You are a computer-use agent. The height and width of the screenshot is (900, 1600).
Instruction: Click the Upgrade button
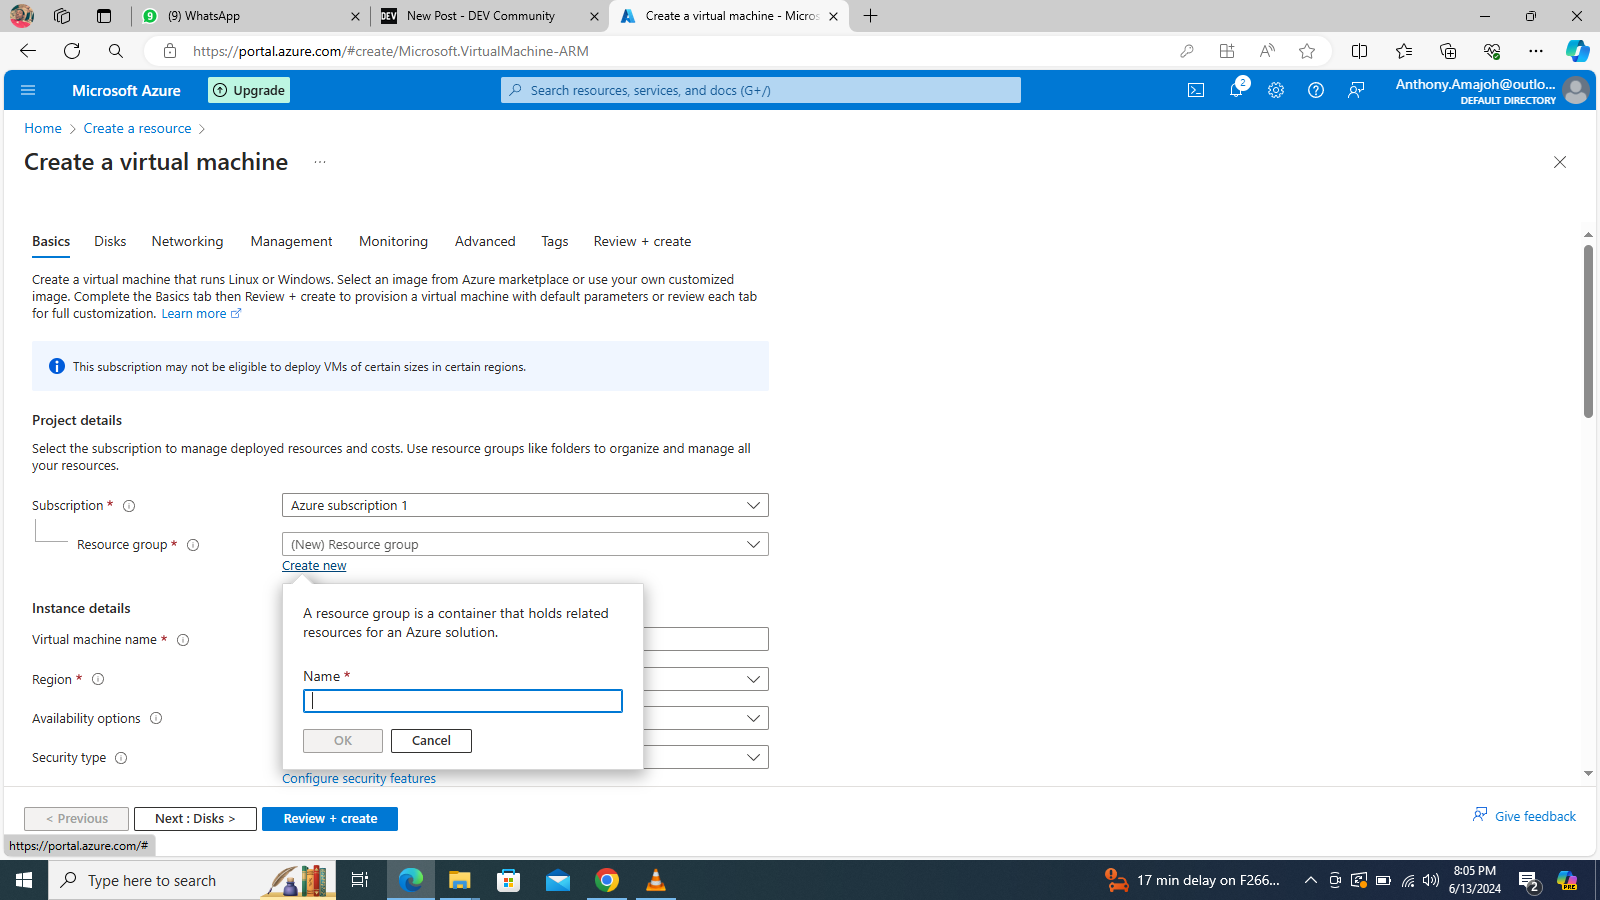249,90
